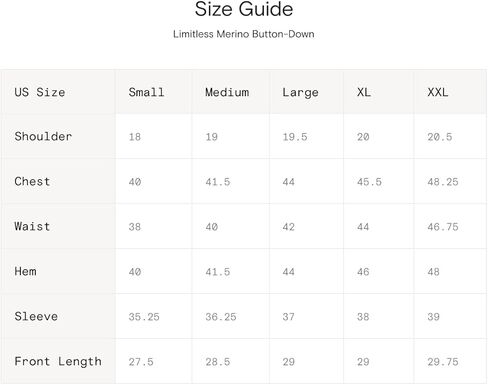Select the Small sleeve value 35.25

tap(144, 317)
